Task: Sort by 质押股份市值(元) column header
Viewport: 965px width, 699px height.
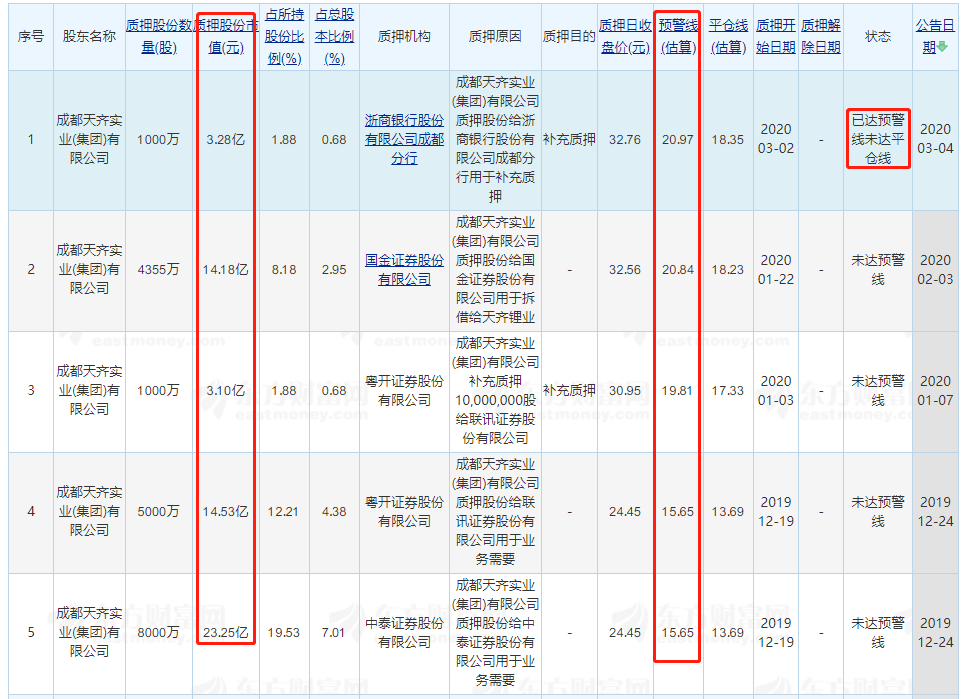Action: pos(225,36)
